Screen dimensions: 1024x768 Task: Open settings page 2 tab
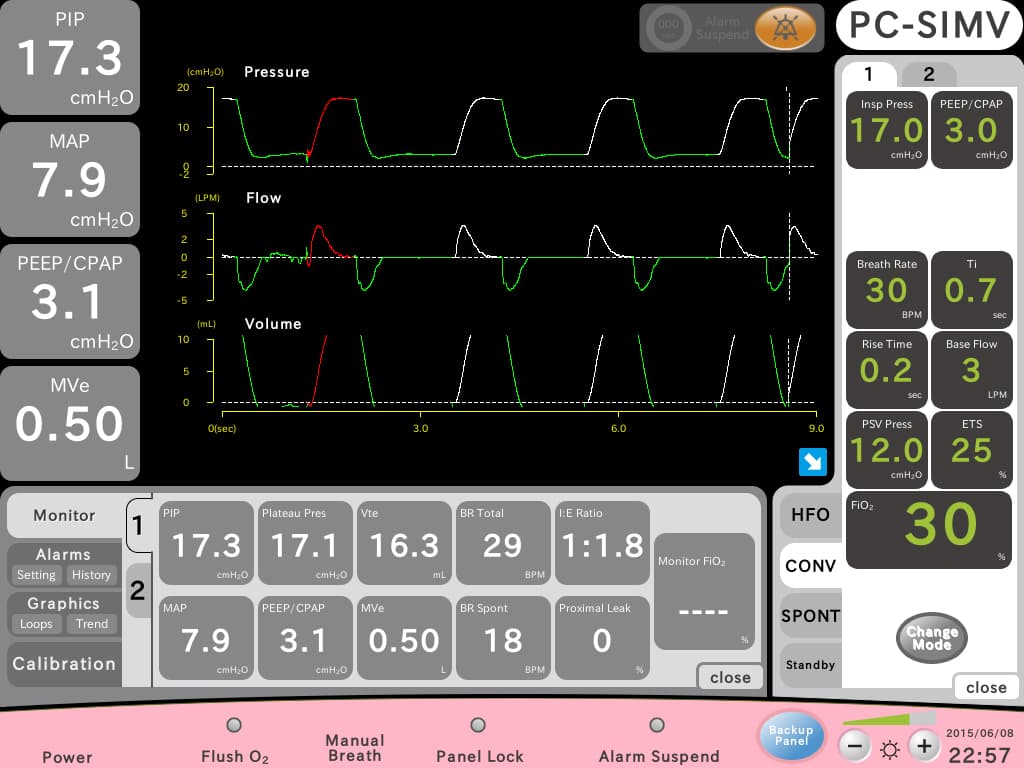pos(929,74)
